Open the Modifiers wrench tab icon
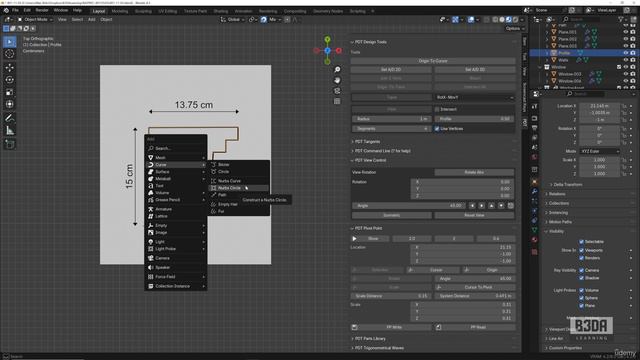The width and height of the screenshot is (640, 360). click(535, 191)
